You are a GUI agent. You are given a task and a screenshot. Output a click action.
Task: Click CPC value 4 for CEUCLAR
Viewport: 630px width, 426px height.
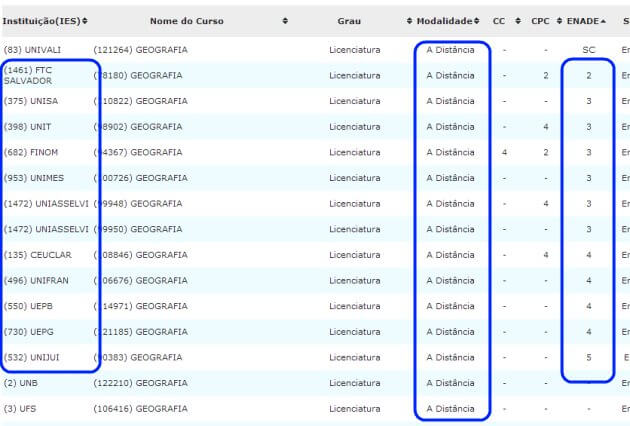[546, 255]
